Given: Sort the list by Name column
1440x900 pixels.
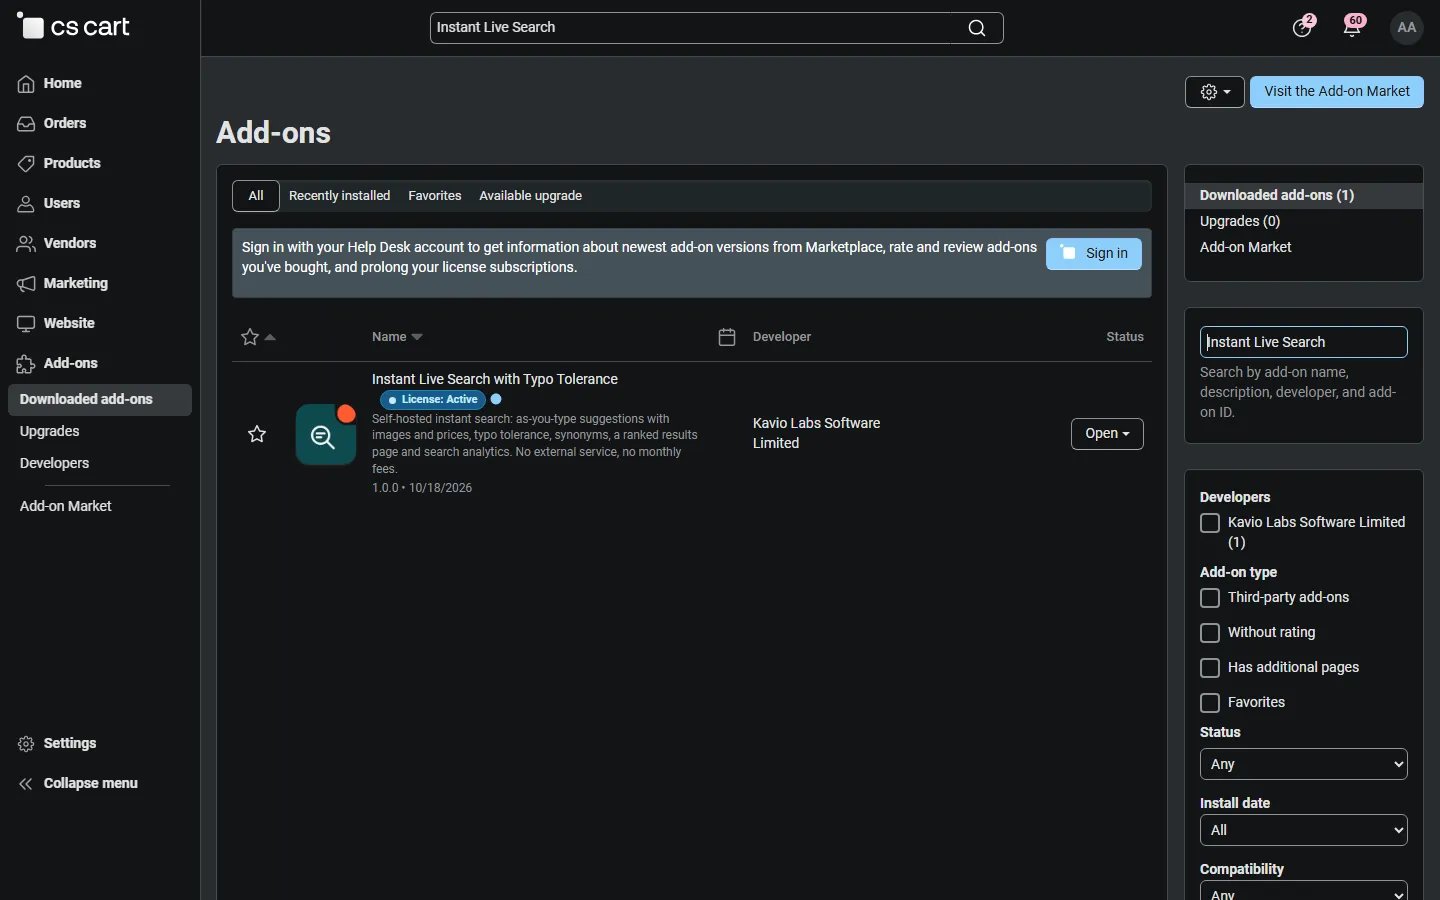Looking at the screenshot, I should point(397,337).
